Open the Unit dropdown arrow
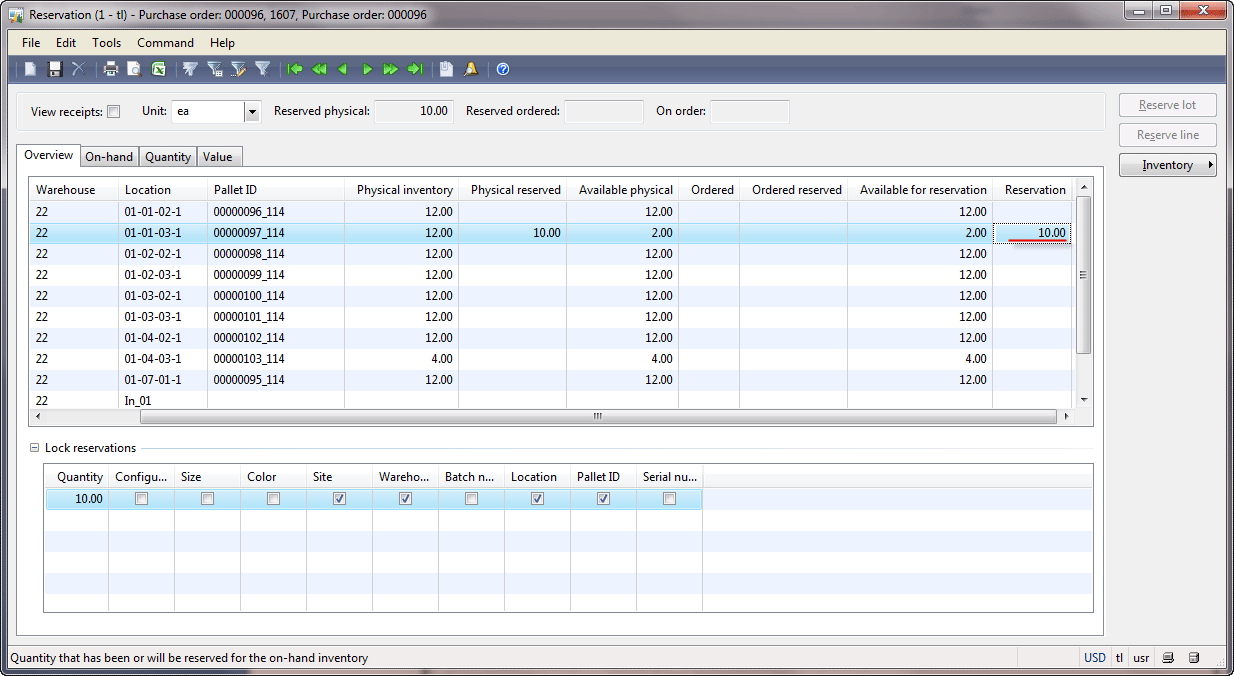 (x=252, y=112)
